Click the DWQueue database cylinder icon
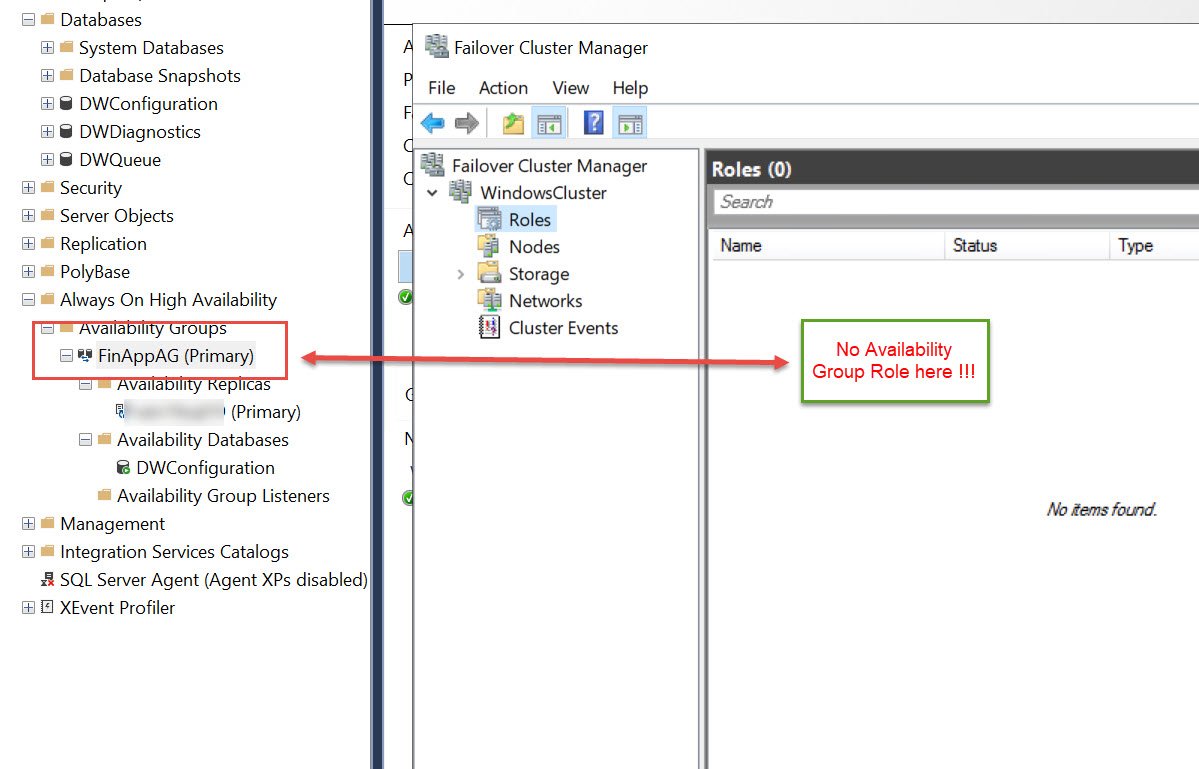The width and height of the screenshot is (1199, 769). pos(67,159)
